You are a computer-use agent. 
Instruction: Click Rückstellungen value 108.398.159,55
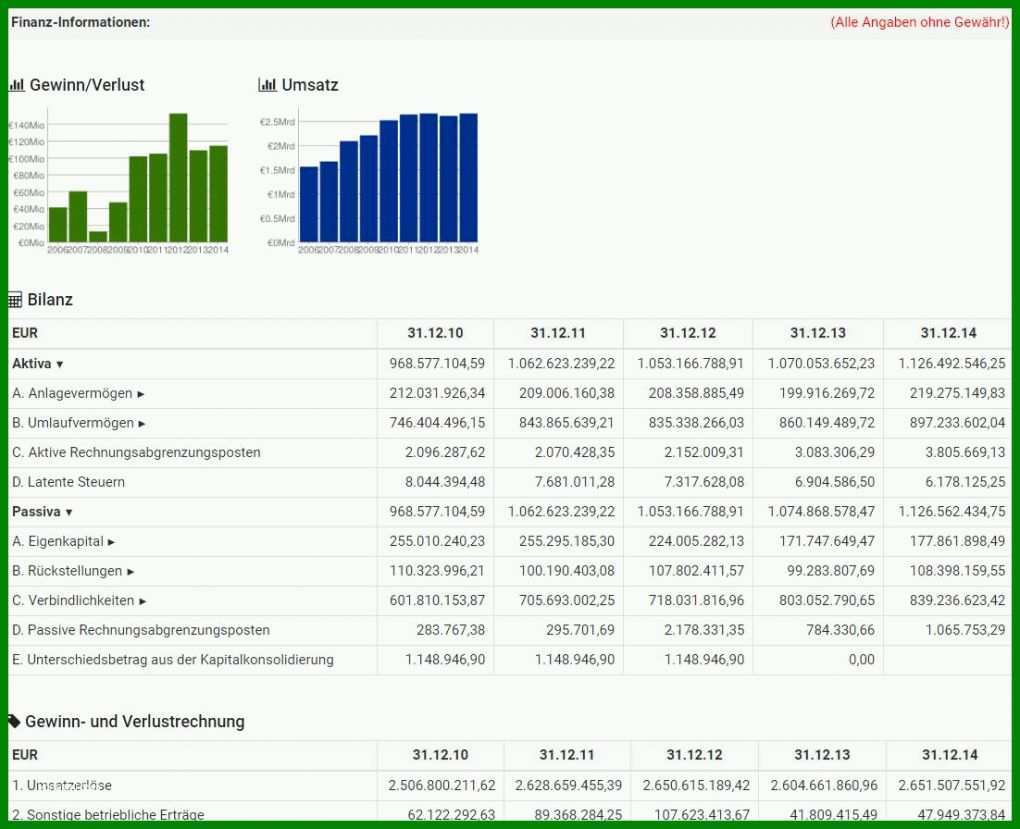point(957,571)
